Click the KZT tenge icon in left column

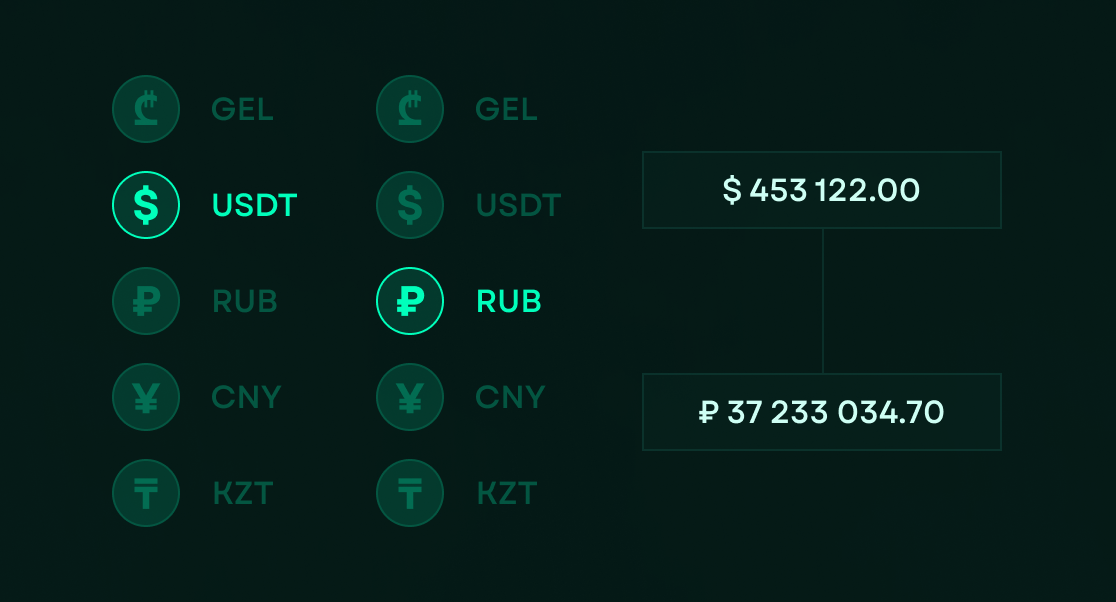(x=146, y=493)
